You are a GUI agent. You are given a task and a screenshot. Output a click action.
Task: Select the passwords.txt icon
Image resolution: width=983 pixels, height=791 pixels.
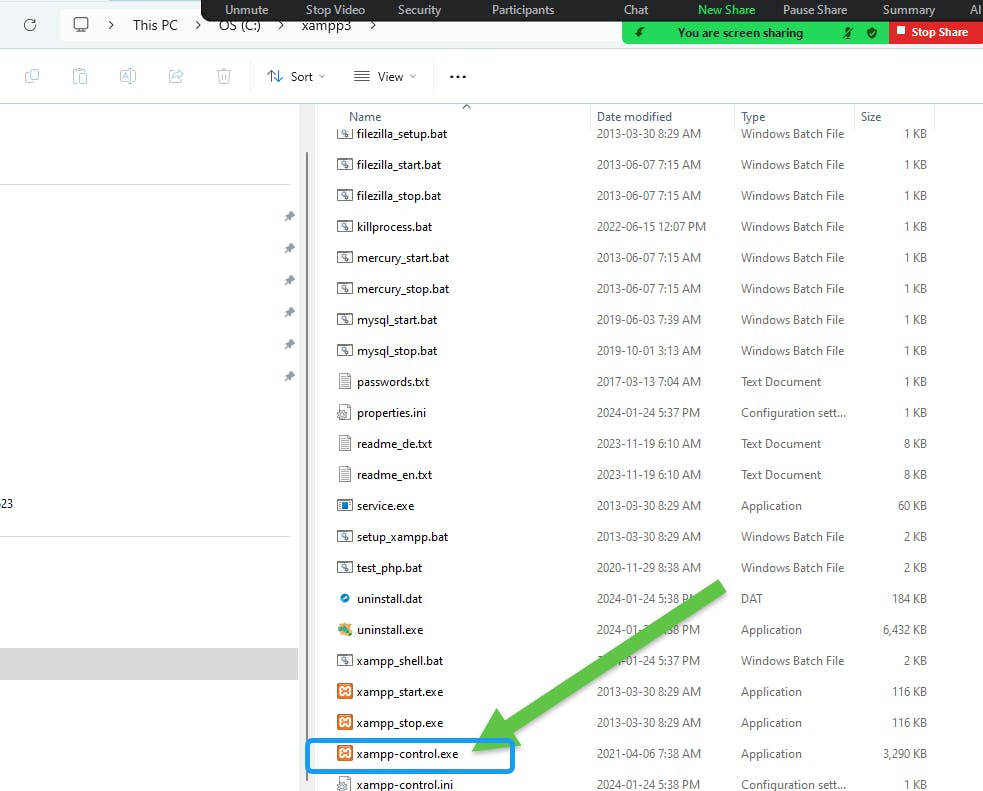click(344, 381)
